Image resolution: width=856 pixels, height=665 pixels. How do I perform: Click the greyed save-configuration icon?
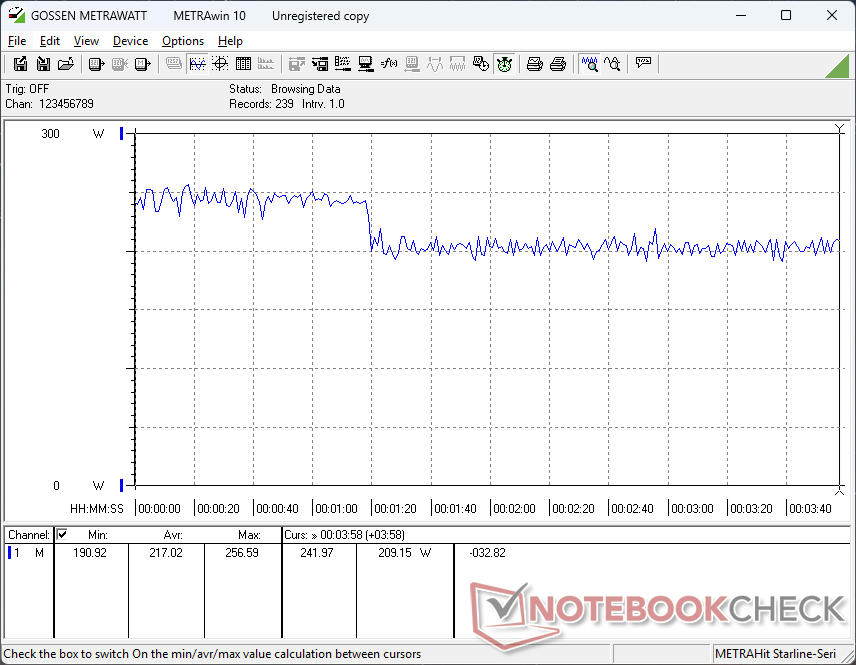pos(296,64)
